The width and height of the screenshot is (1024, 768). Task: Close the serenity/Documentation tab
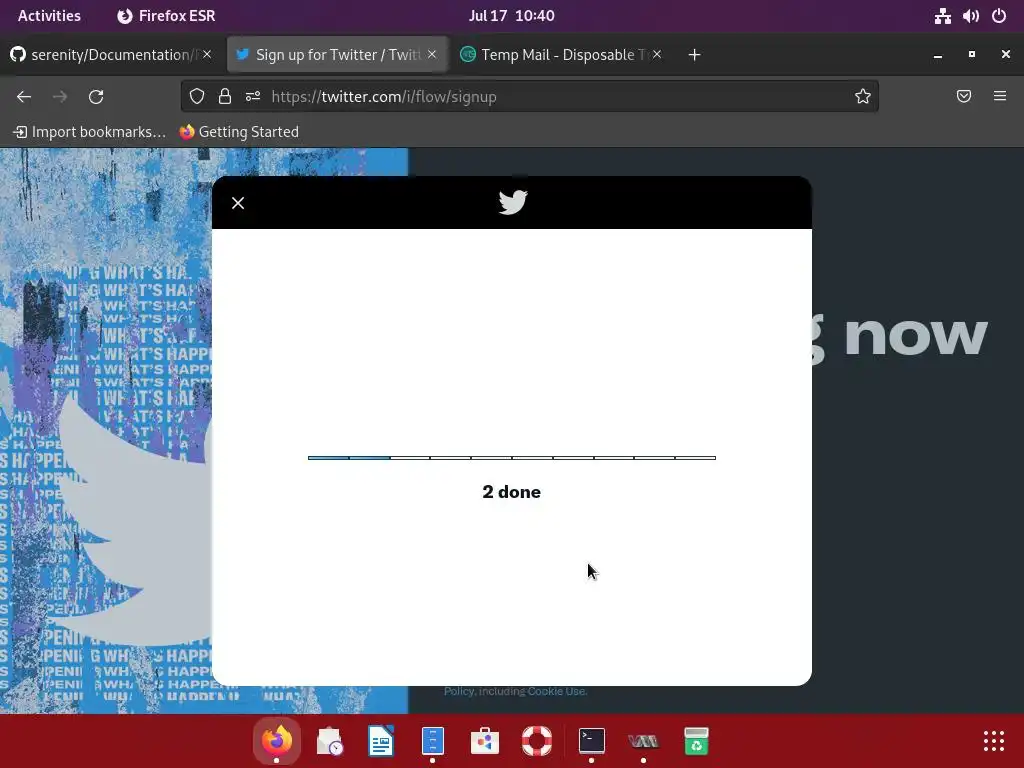click(x=207, y=55)
